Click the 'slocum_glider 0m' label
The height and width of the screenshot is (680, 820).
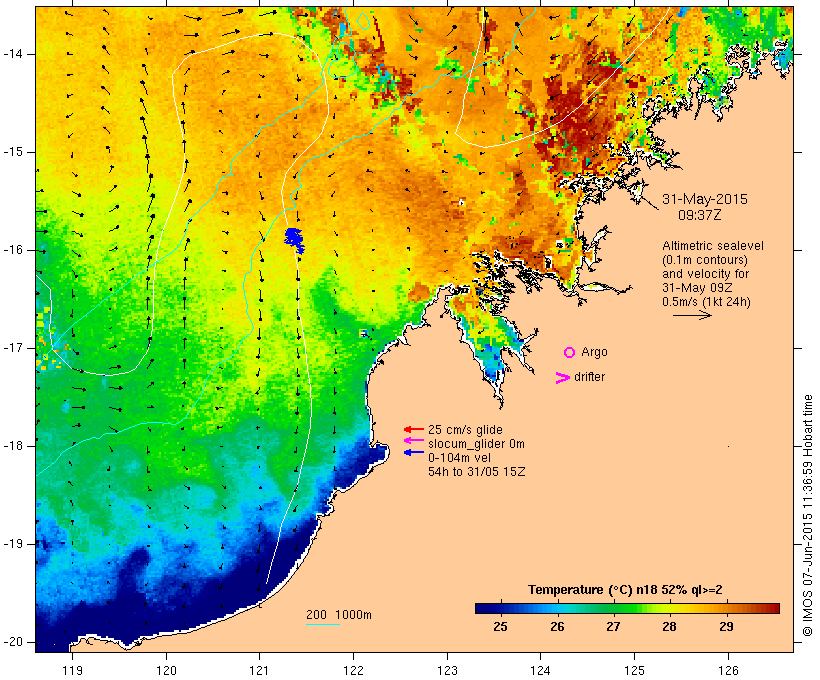[476, 444]
